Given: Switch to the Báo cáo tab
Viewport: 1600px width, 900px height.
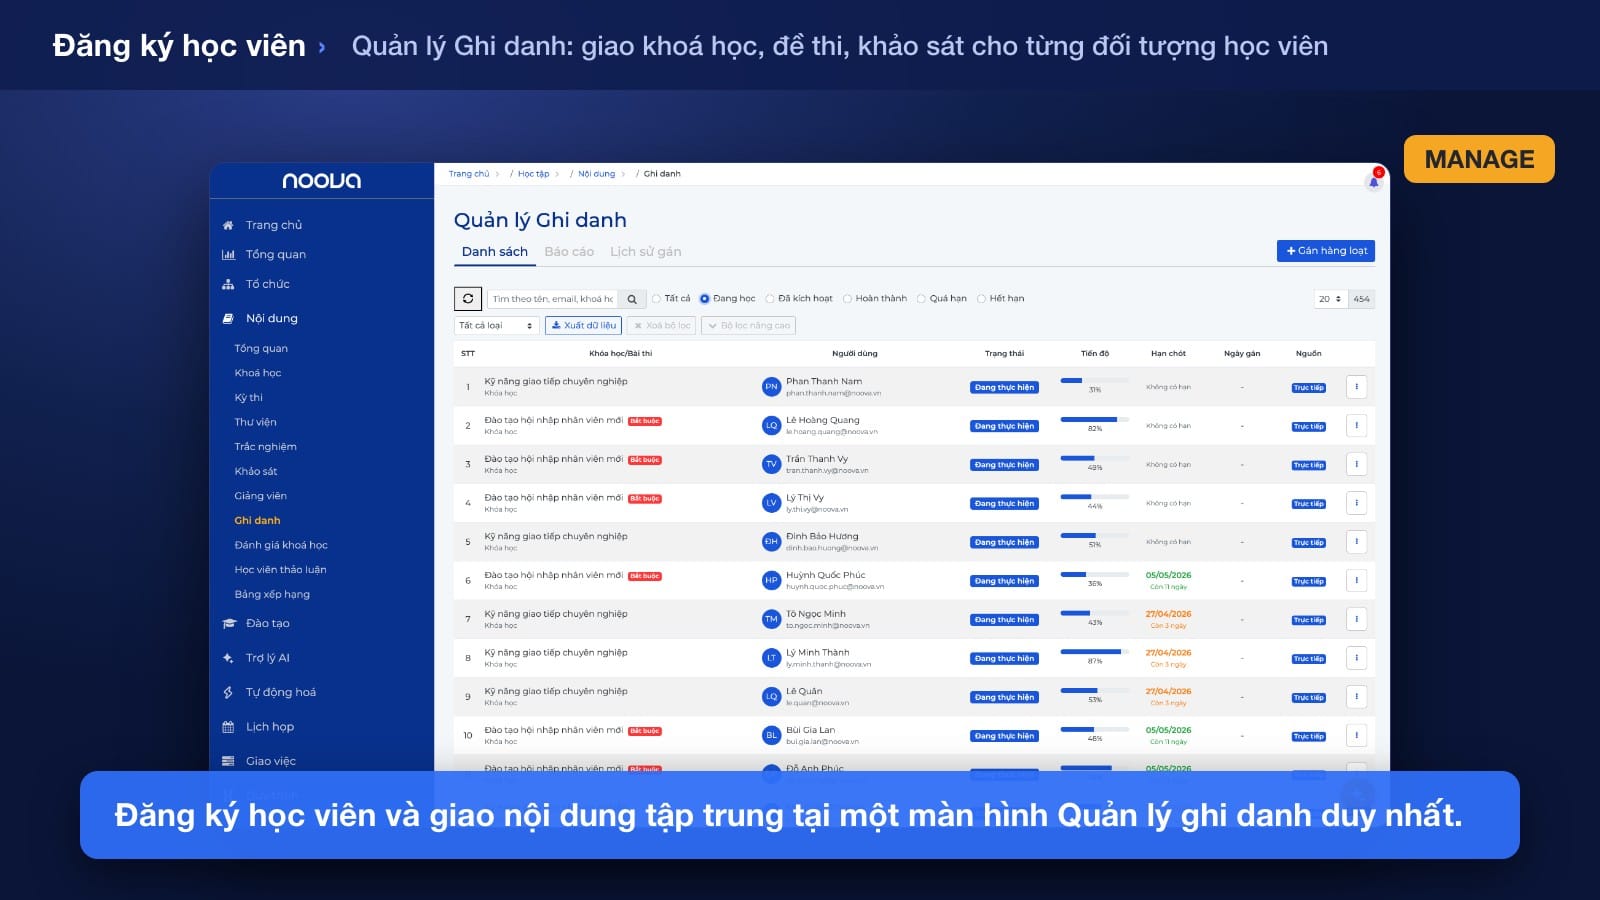Looking at the screenshot, I should click(569, 251).
